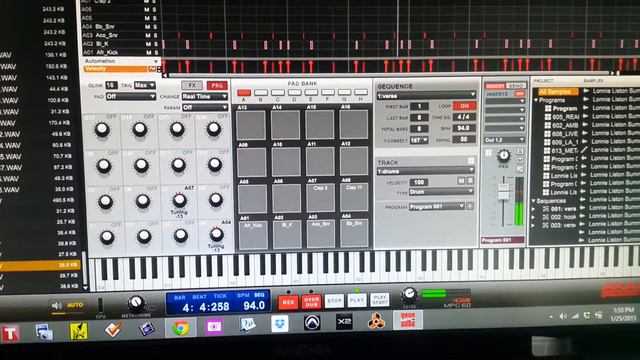The height and width of the screenshot is (360, 640).
Task: Collapse the Sequences tree section
Action: point(533,201)
